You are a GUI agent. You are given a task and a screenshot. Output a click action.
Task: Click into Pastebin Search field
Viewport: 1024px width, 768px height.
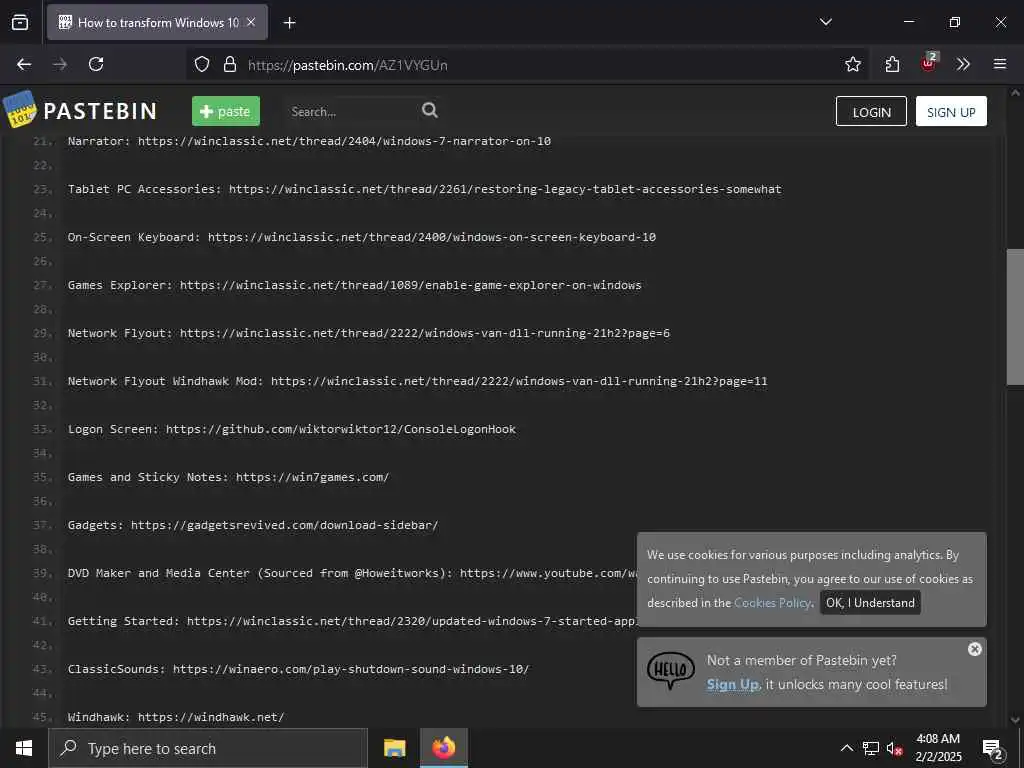click(x=351, y=112)
